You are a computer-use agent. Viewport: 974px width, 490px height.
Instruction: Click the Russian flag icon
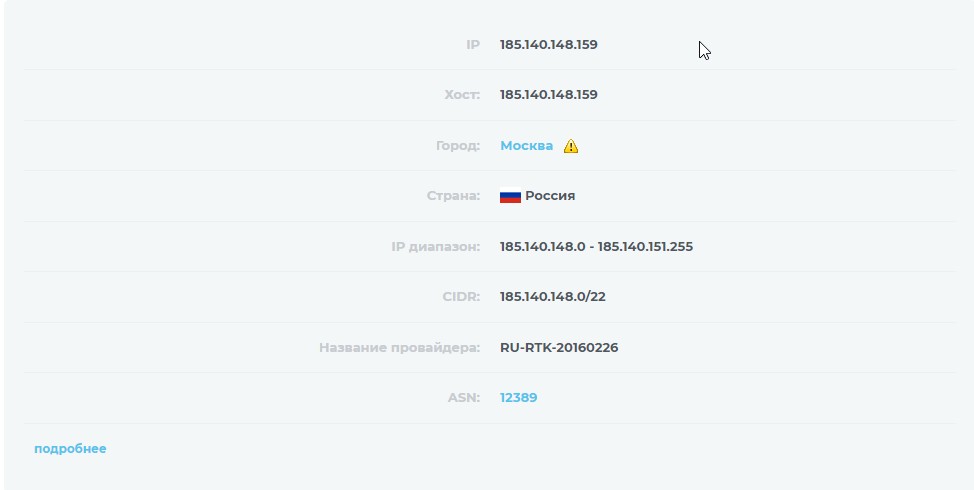[510, 196]
